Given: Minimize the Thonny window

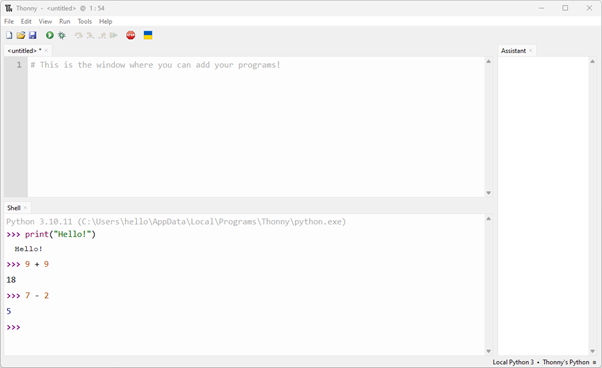Looking at the screenshot, I should click(x=542, y=8).
